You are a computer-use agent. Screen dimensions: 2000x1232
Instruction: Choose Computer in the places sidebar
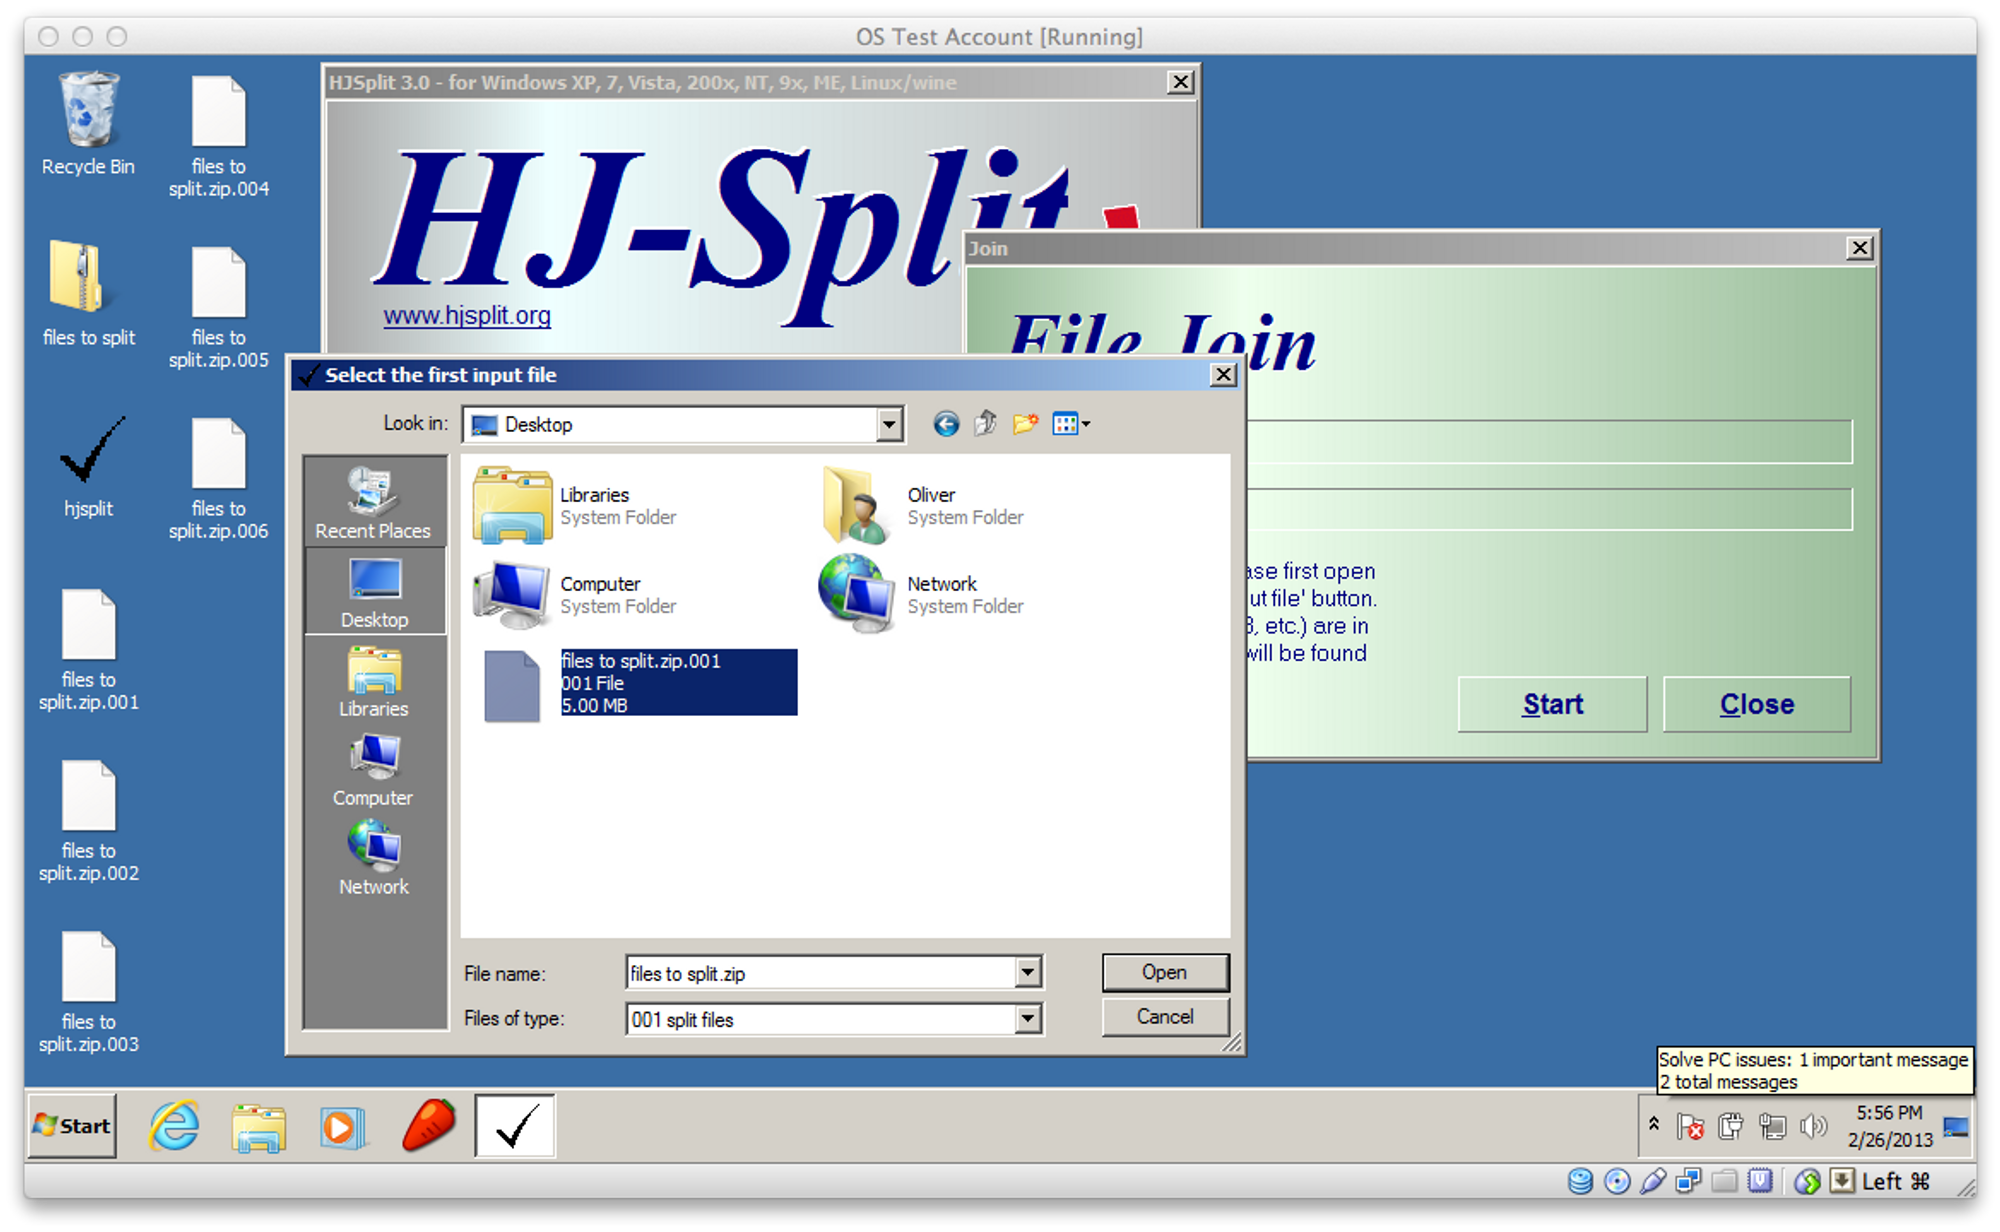[x=373, y=771]
